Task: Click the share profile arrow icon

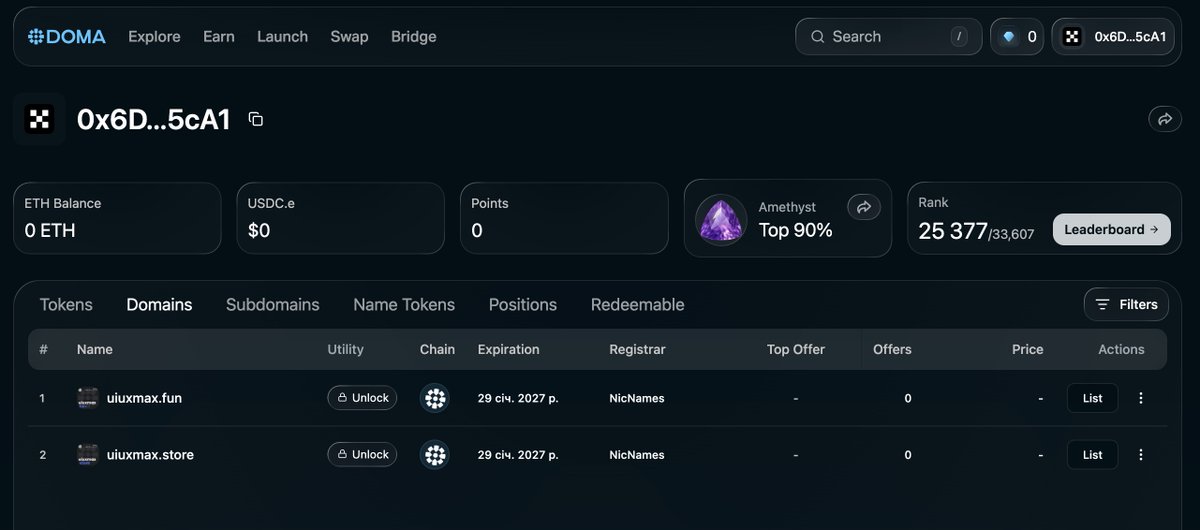Action: coord(1164,119)
